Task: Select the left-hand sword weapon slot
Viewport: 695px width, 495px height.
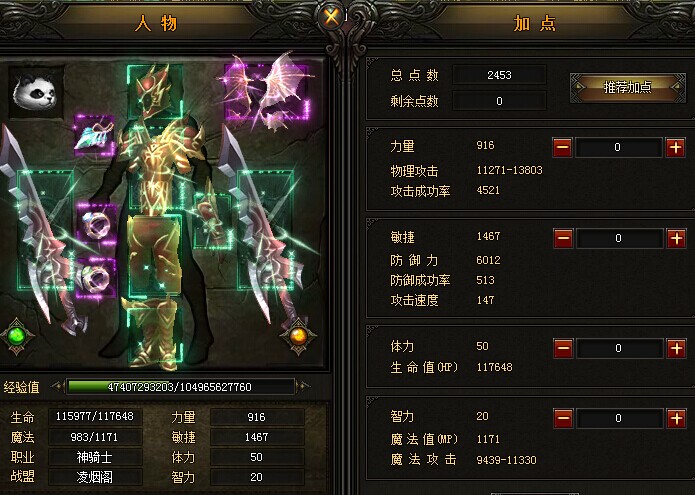Action: 45,230
